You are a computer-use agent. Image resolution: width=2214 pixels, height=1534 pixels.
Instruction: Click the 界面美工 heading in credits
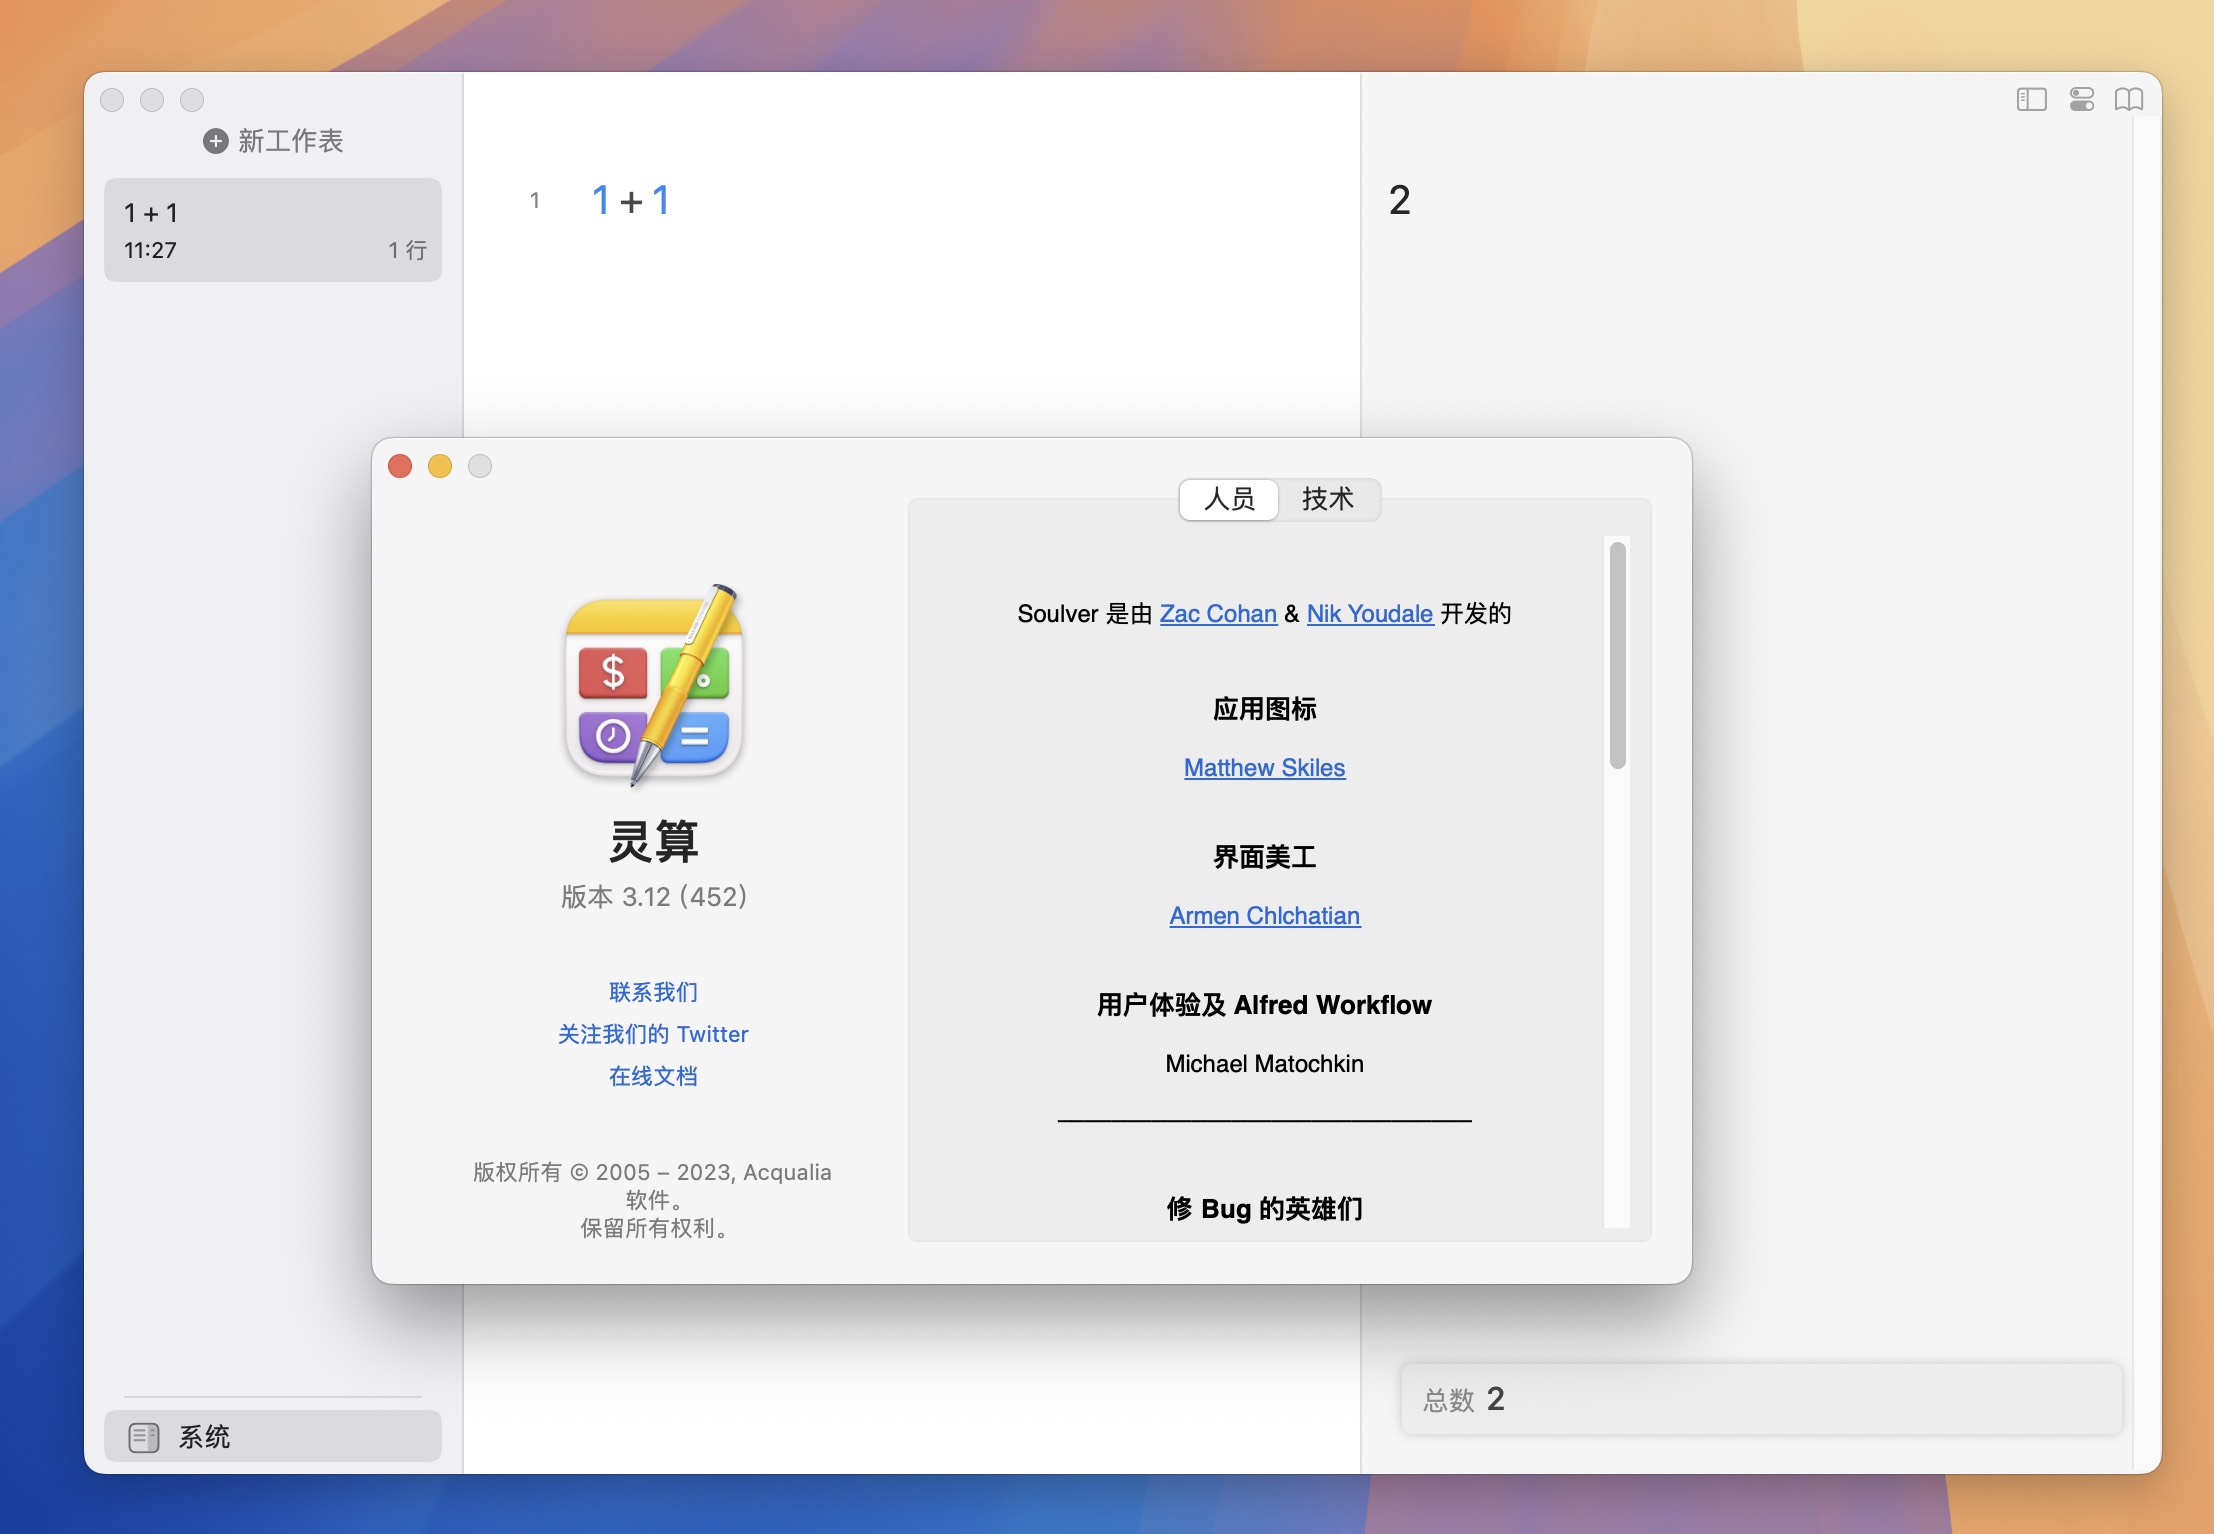click(x=1264, y=858)
